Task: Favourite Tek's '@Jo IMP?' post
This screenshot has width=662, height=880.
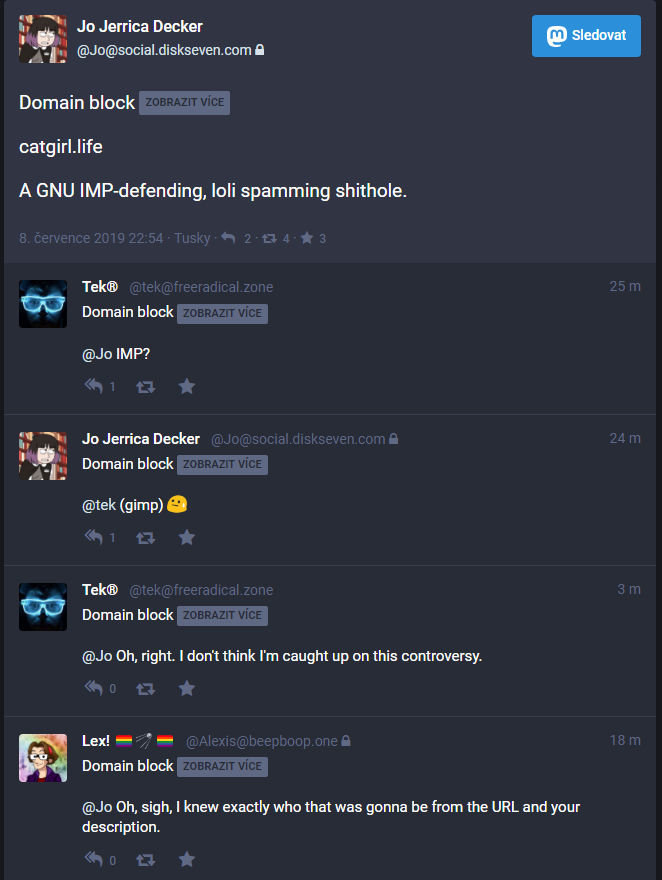Action: pyautogui.click(x=187, y=386)
